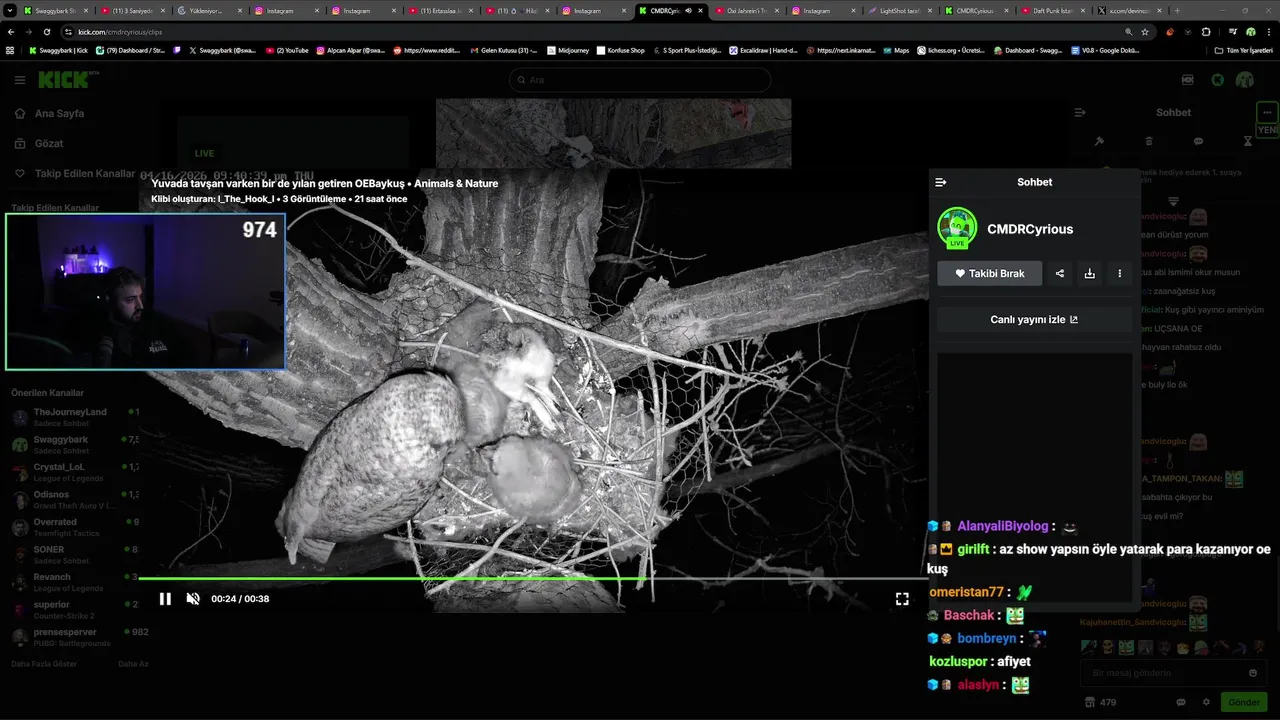Click the Takibi Bırak follow button
This screenshot has height=720, width=1280.
pyautogui.click(x=989, y=273)
